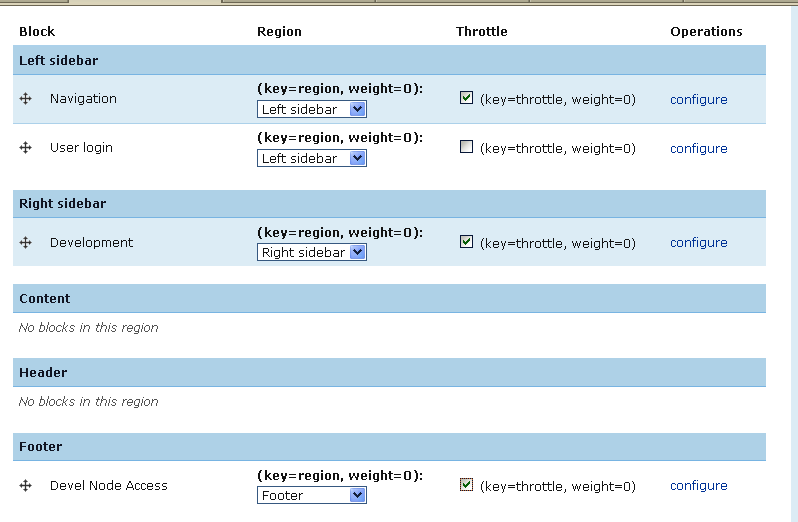Click the Devel Node Access block name

pos(108,486)
